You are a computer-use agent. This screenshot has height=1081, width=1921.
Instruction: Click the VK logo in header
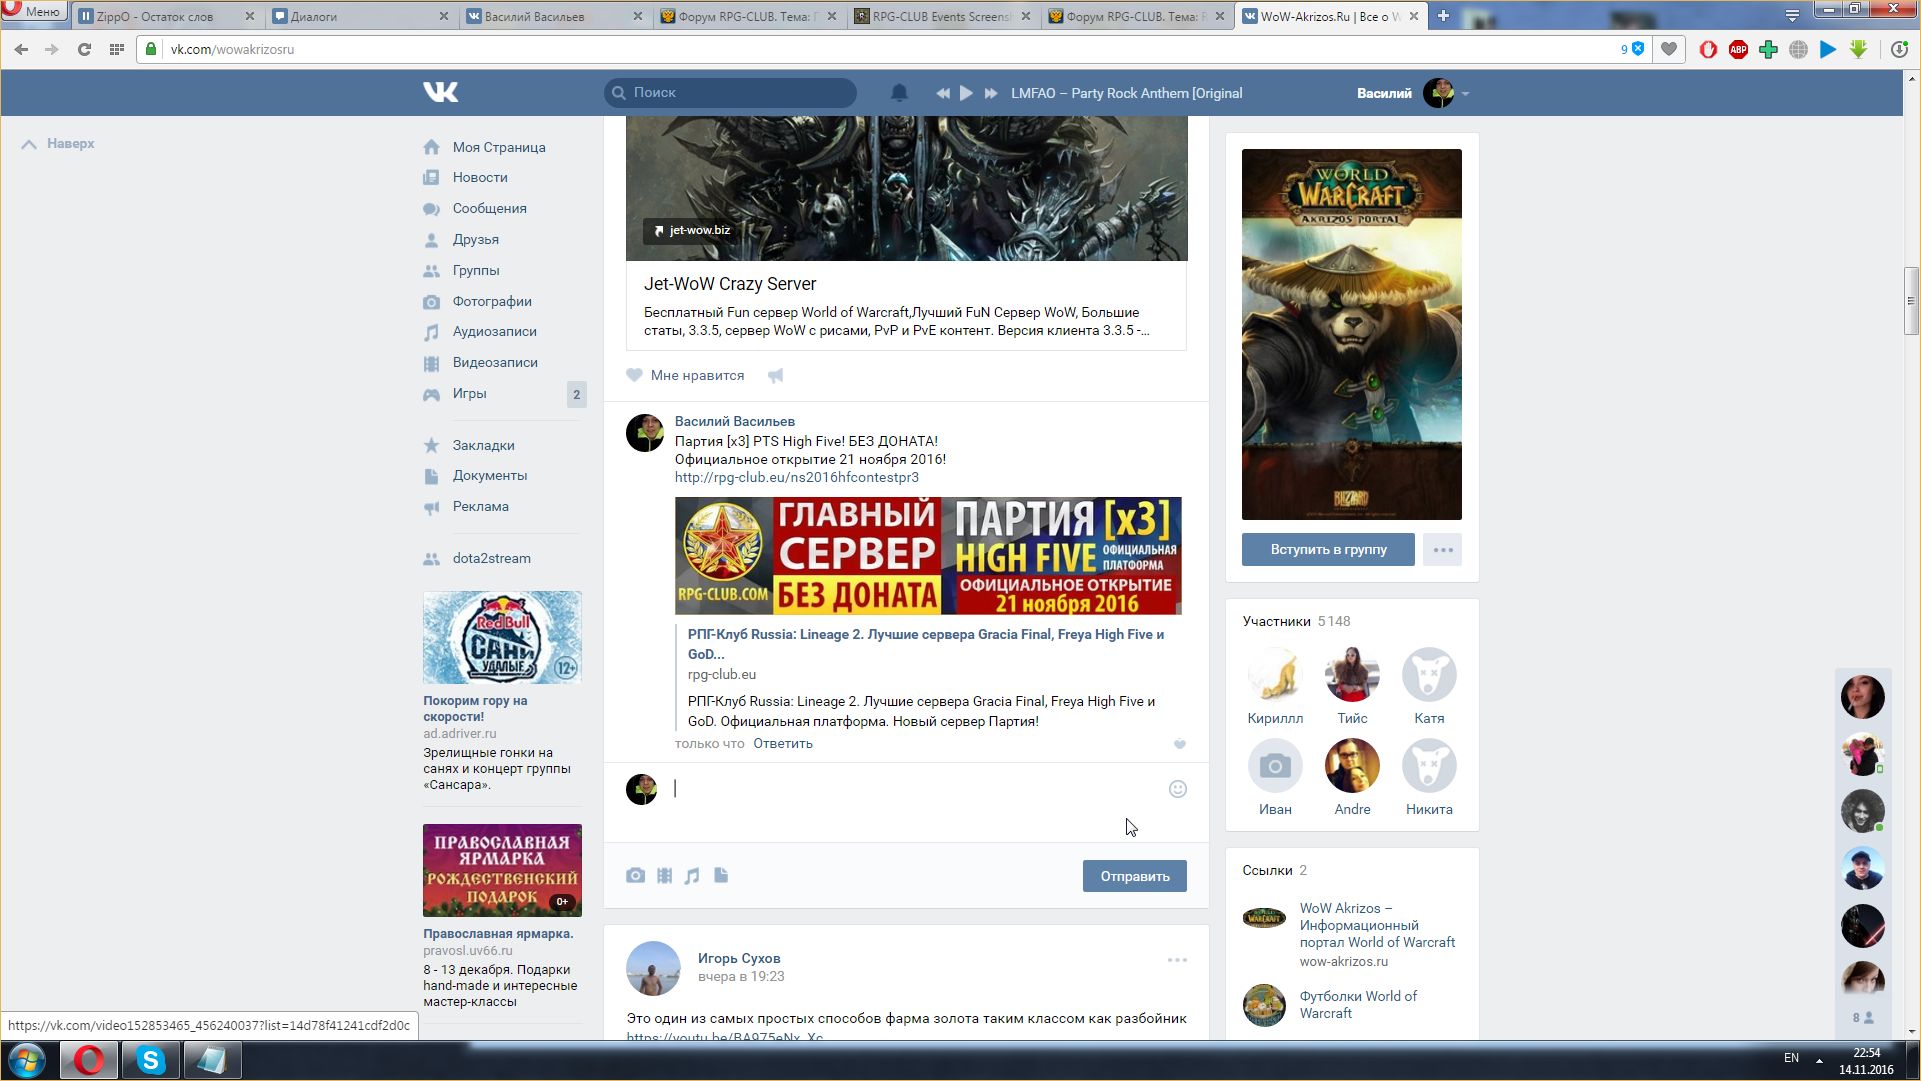click(440, 93)
